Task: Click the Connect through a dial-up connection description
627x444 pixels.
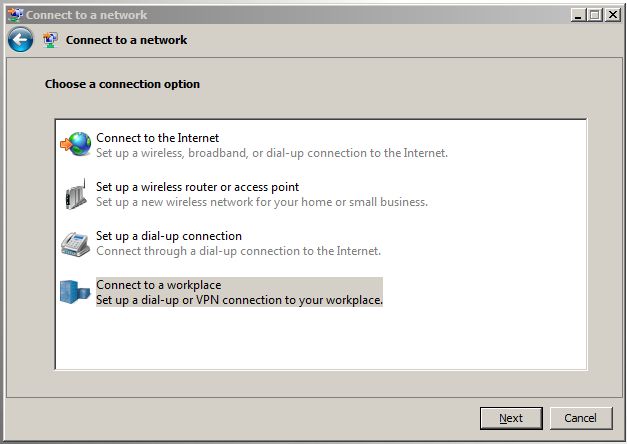Action: pos(238,251)
